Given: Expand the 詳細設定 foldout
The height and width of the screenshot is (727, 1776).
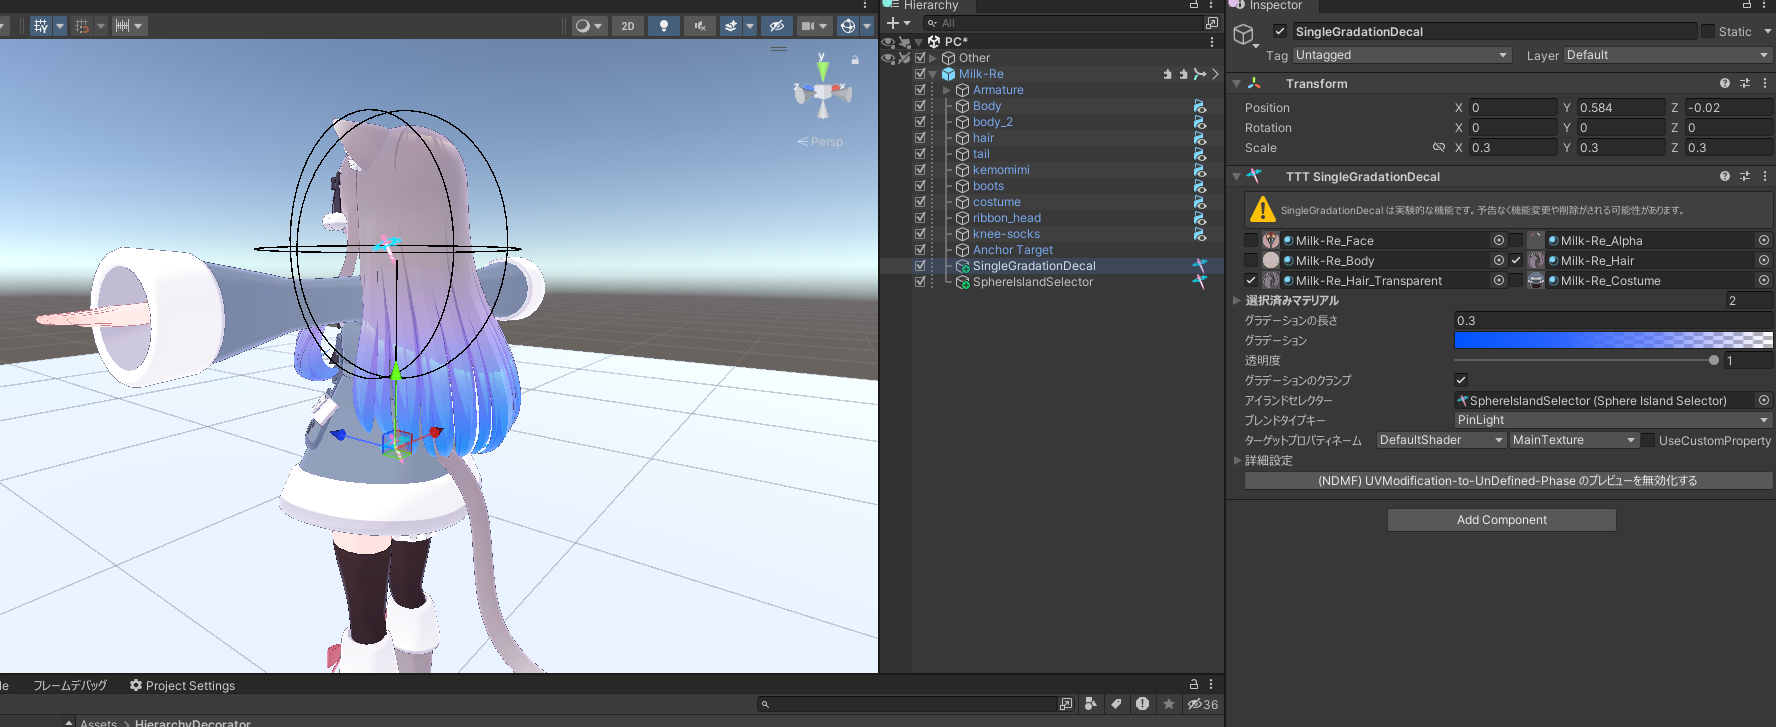Looking at the screenshot, I should 1237,461.
